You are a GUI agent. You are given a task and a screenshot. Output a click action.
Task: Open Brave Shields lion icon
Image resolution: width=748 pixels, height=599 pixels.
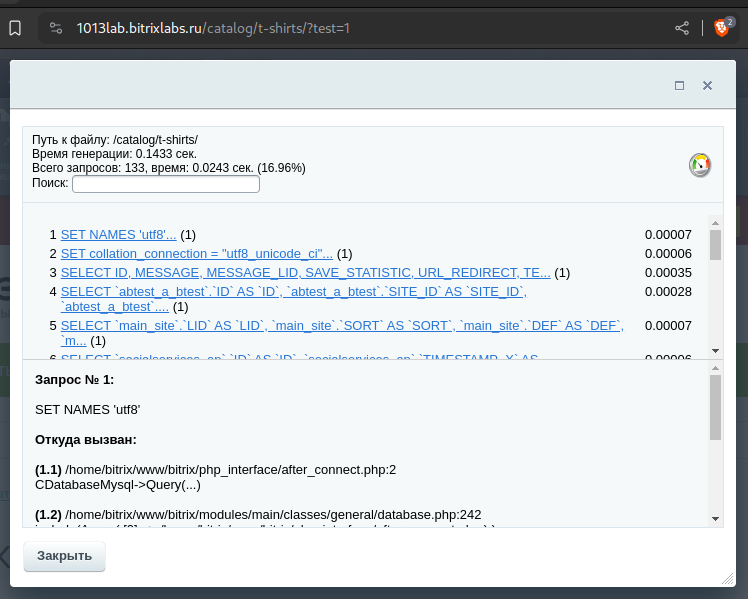(722, 28)
